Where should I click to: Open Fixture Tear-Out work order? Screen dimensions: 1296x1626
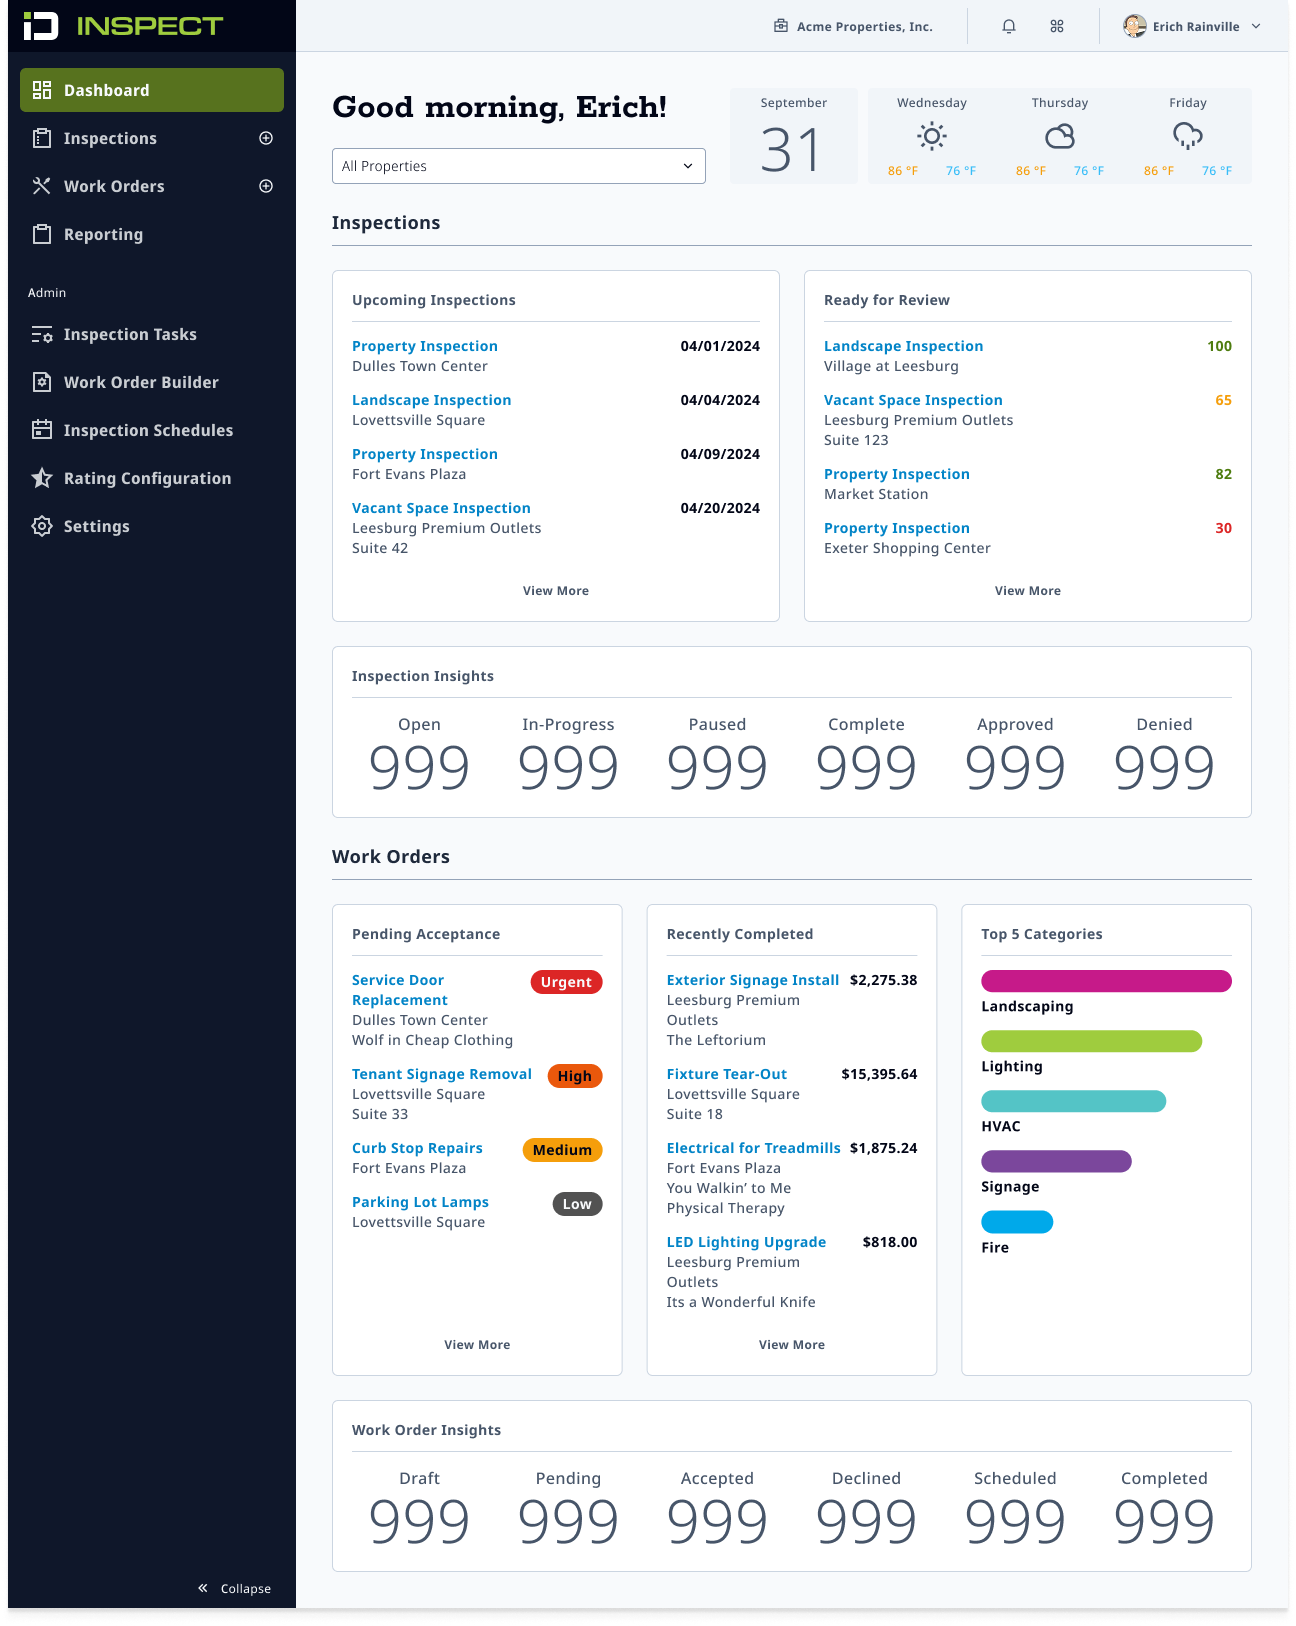tap(727, 1074)
